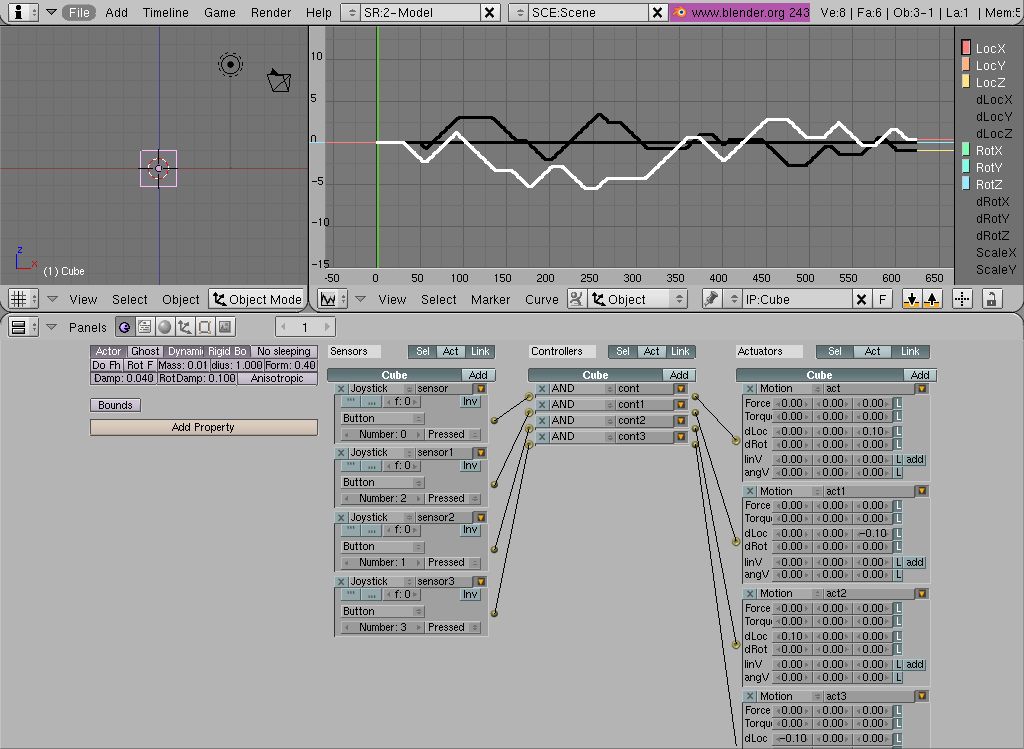Screen dimensions: 1024x749
Task: Open the Info window type selector icon
Action: pyautogui.click(x=24, y=12)
